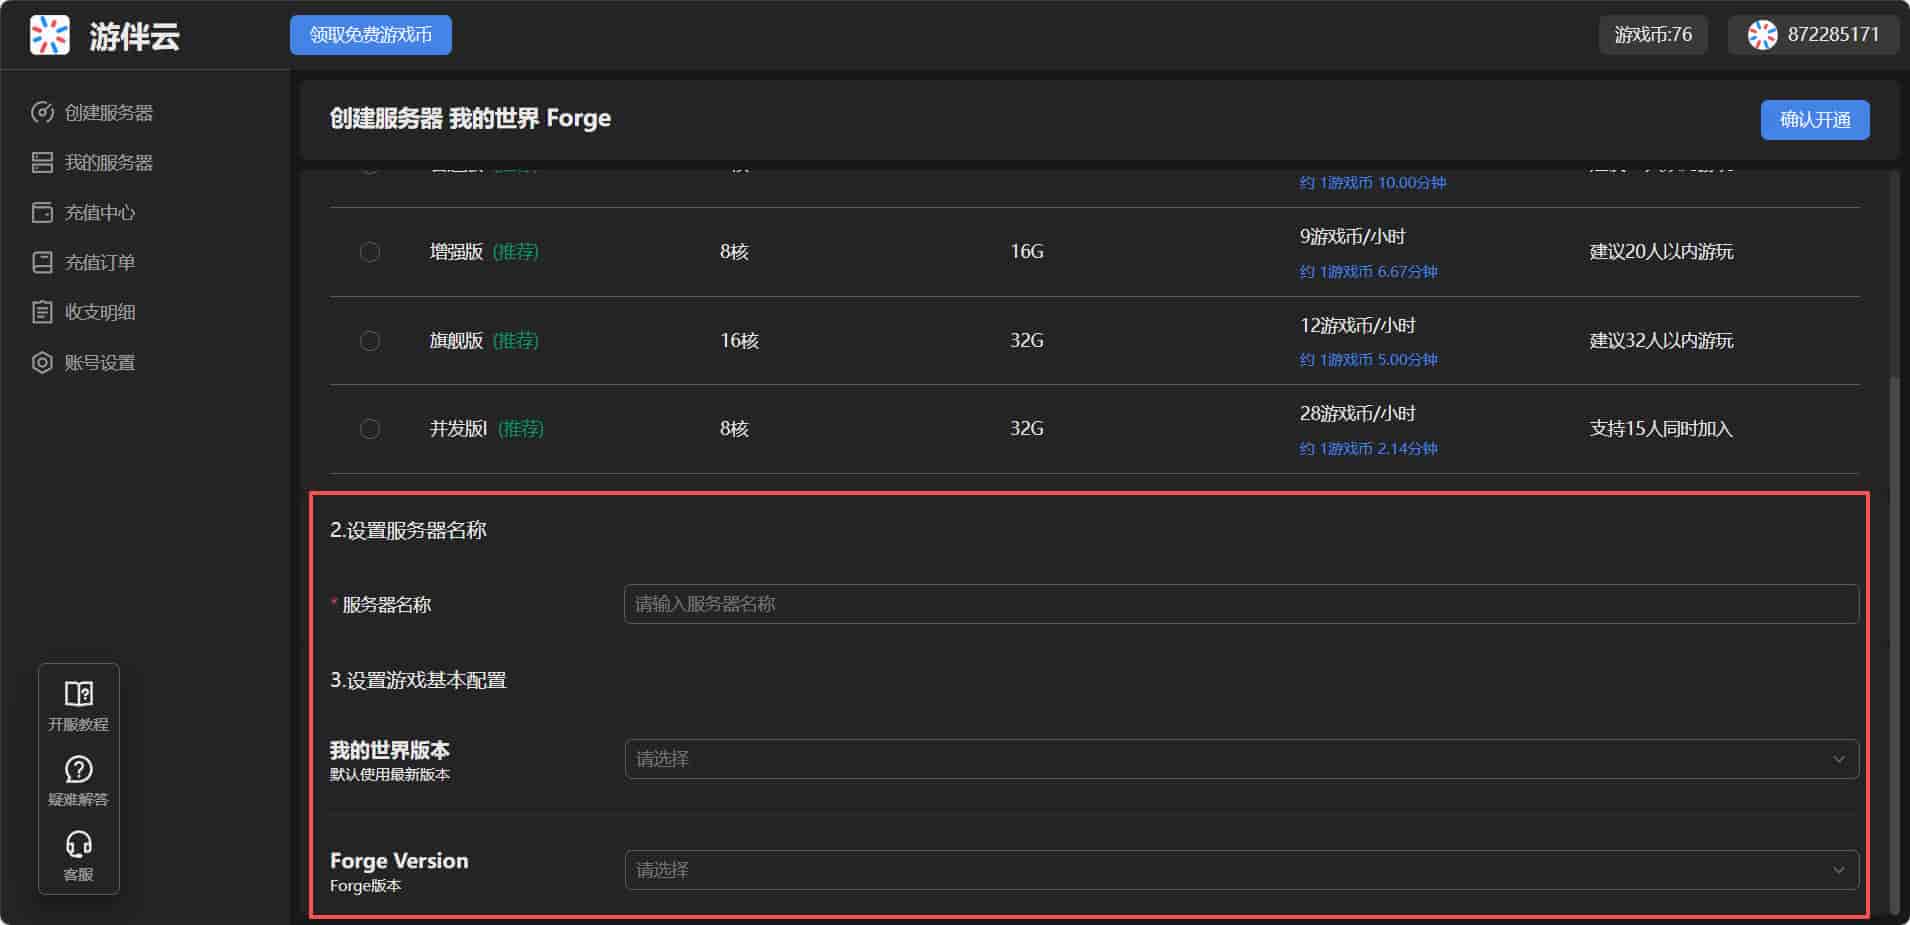The height and width of the screenshot is (925, 1910).
Task: Click the 游戏币:76 balance button
Action: pyautogui.click(x=1653, y=35)
